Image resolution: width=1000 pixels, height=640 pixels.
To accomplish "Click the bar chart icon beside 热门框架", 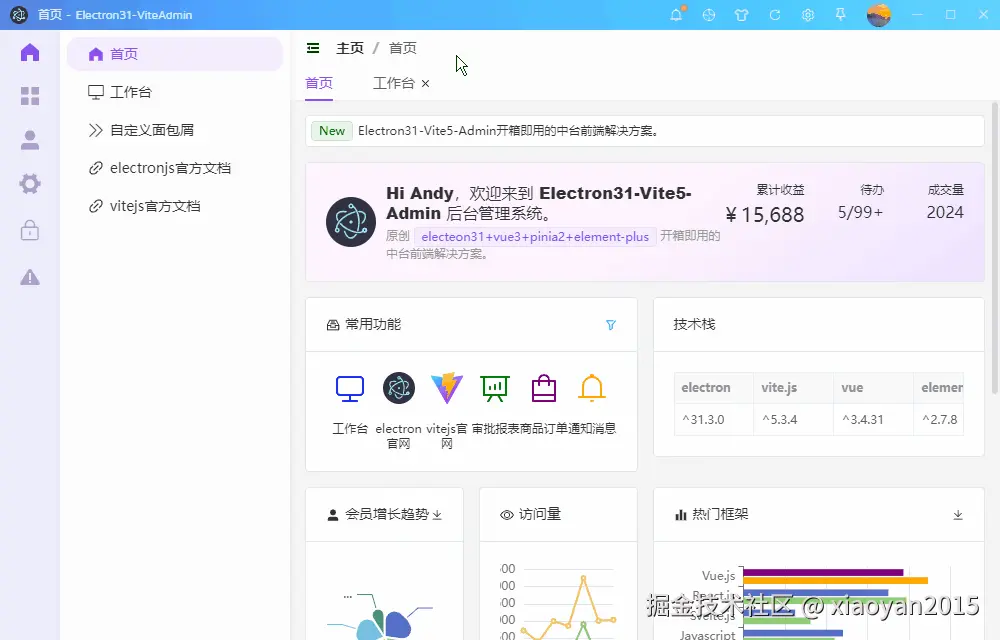I will coord(680,514).
